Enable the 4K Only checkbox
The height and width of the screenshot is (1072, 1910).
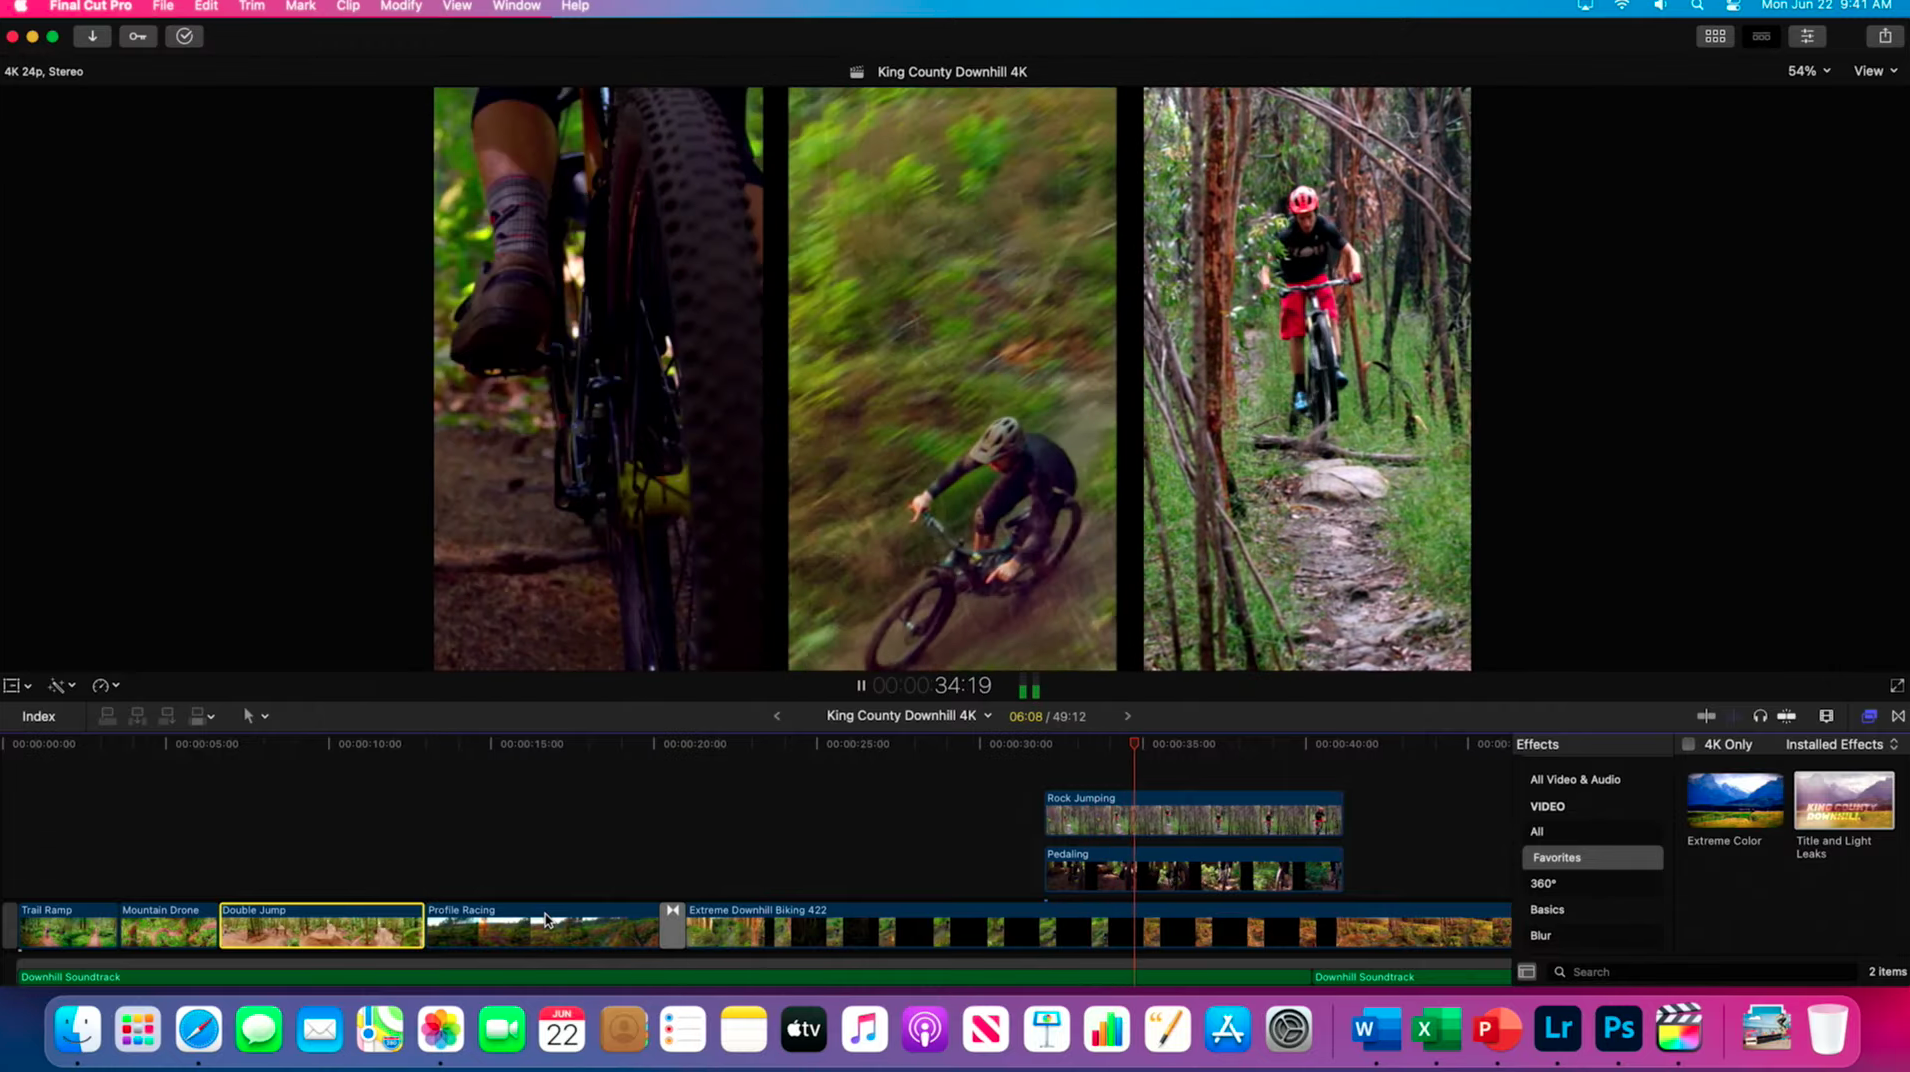(1689, 744)
